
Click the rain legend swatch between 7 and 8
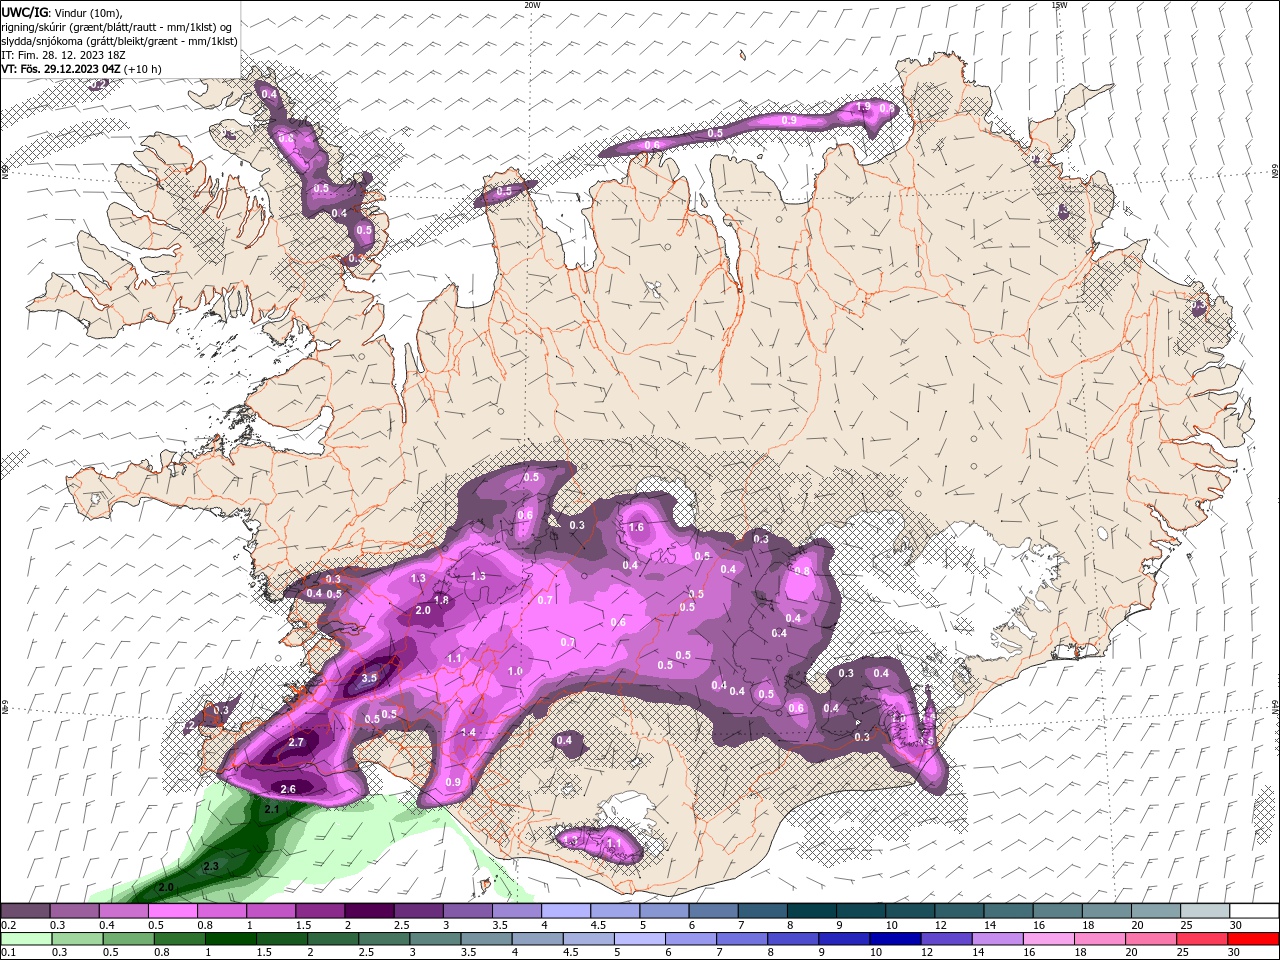742,939
